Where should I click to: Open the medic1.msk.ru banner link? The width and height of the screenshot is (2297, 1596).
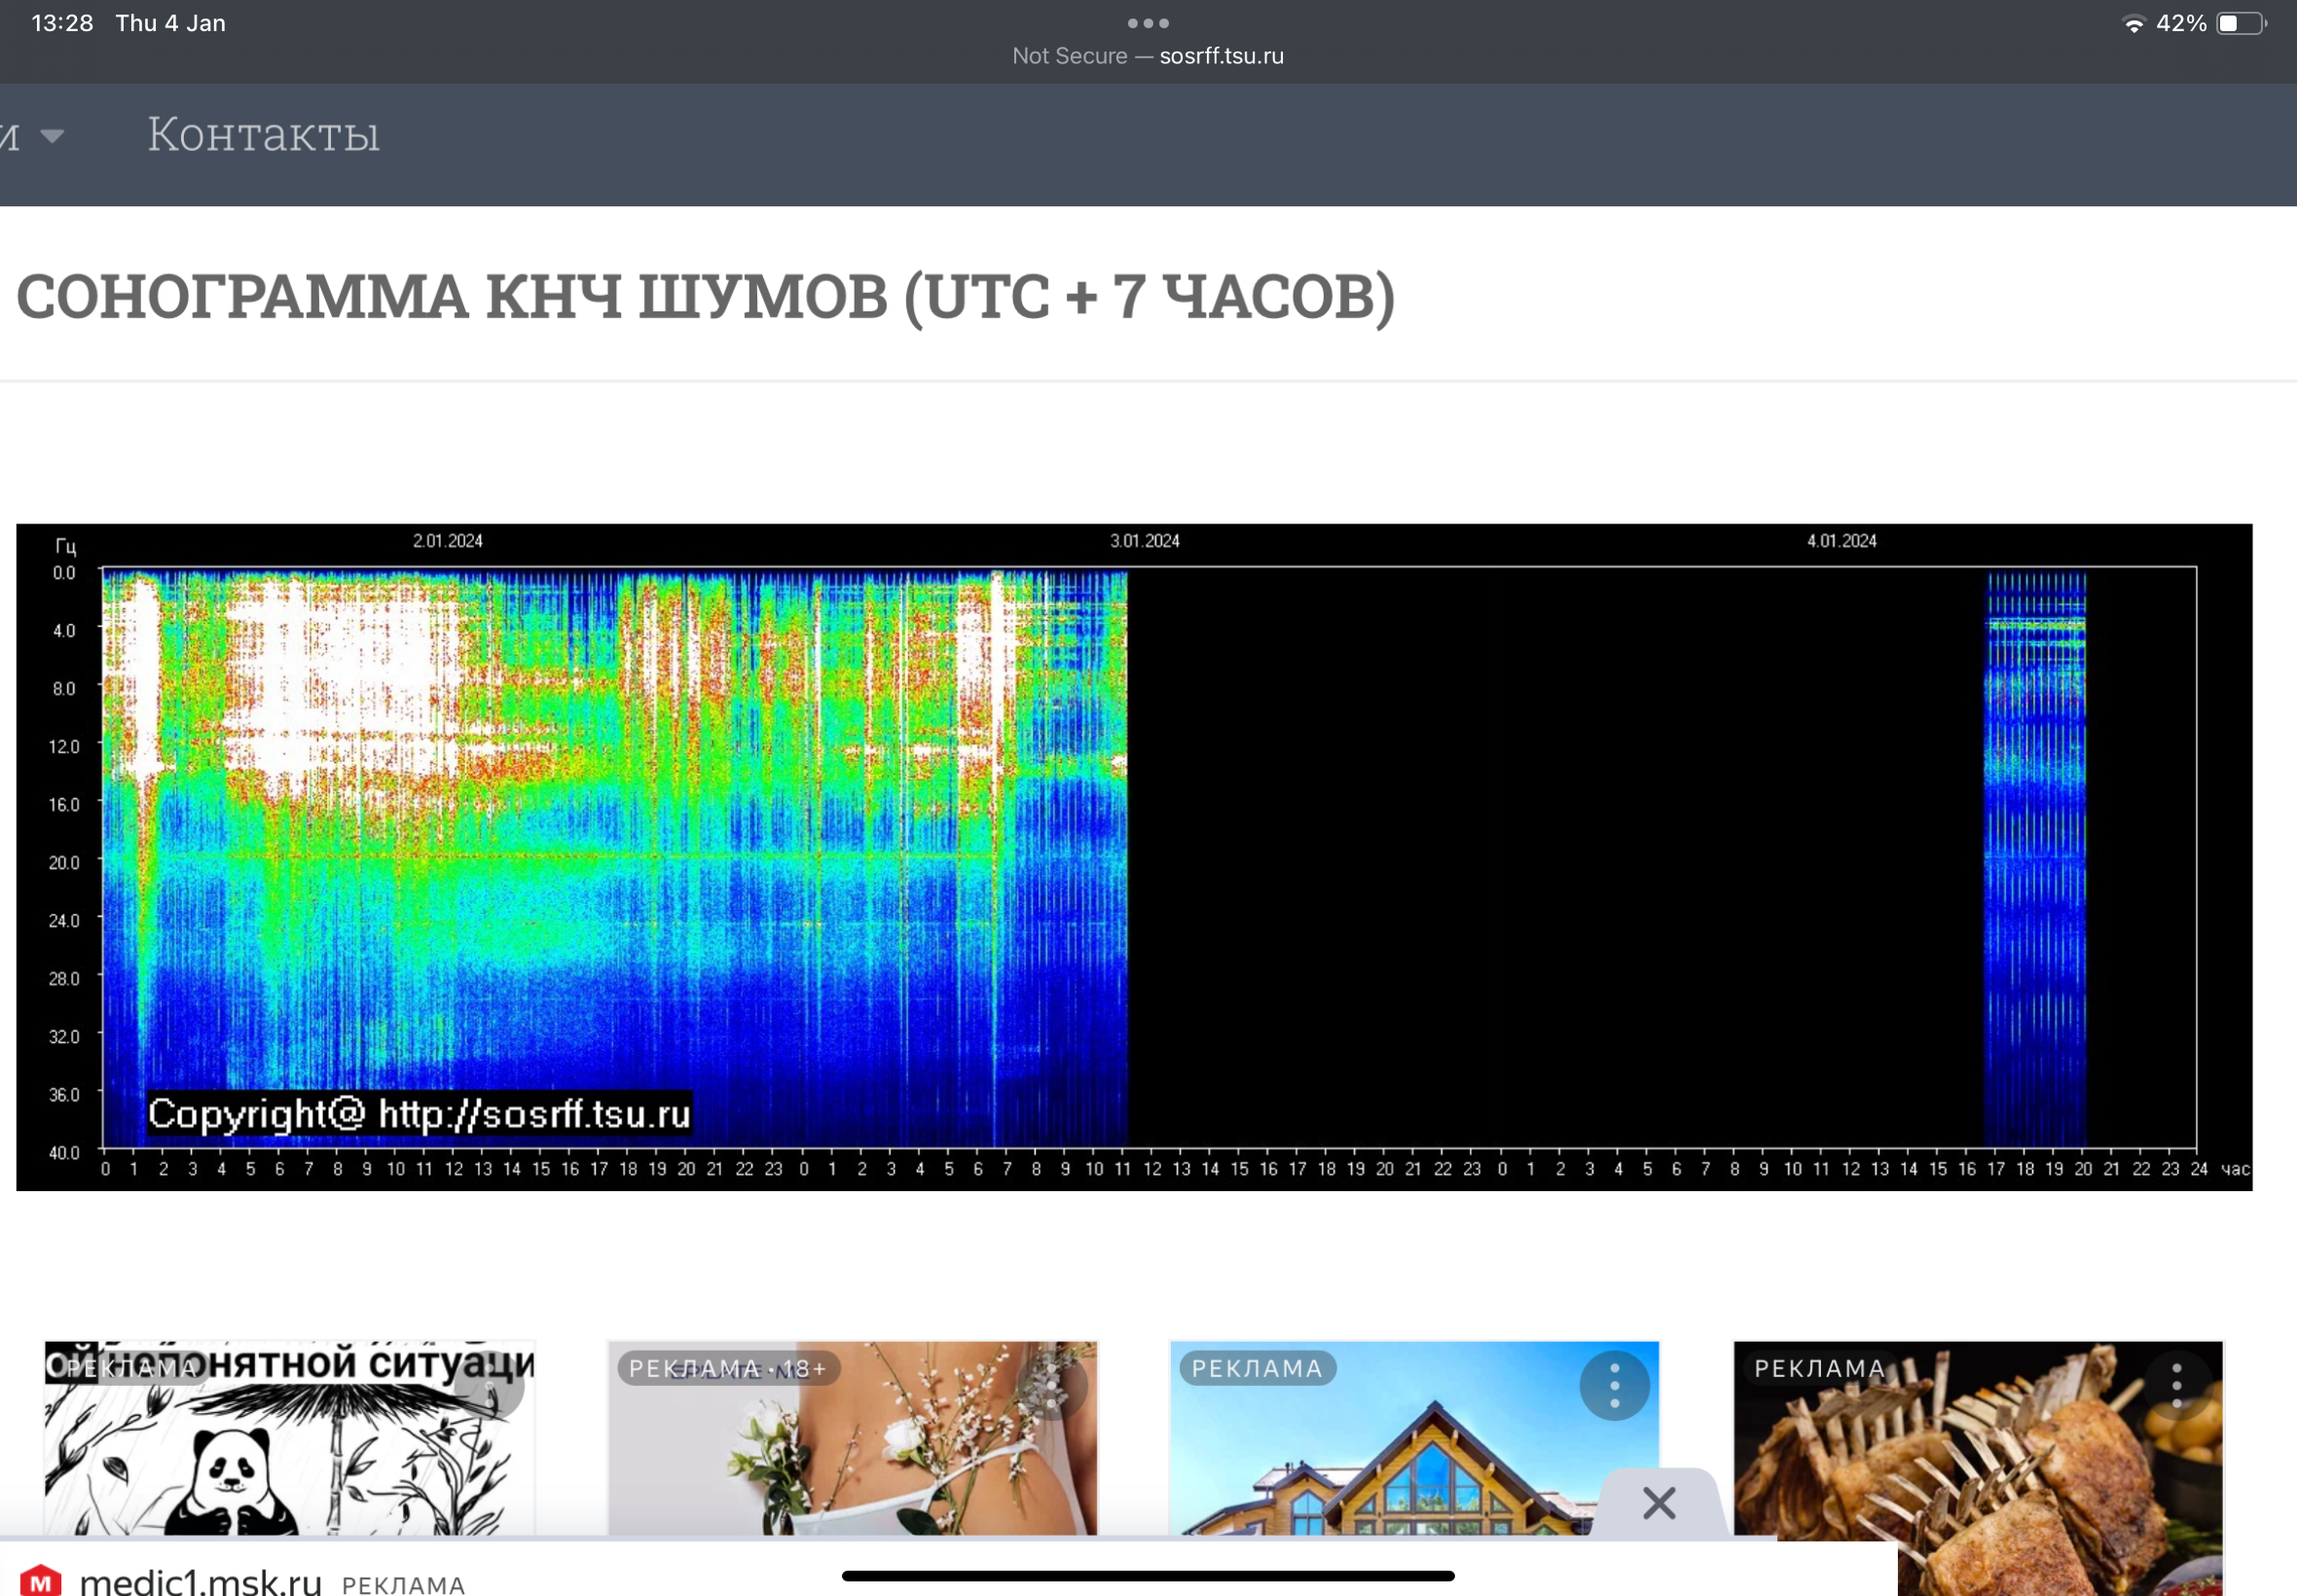[x=200, y=1581]
